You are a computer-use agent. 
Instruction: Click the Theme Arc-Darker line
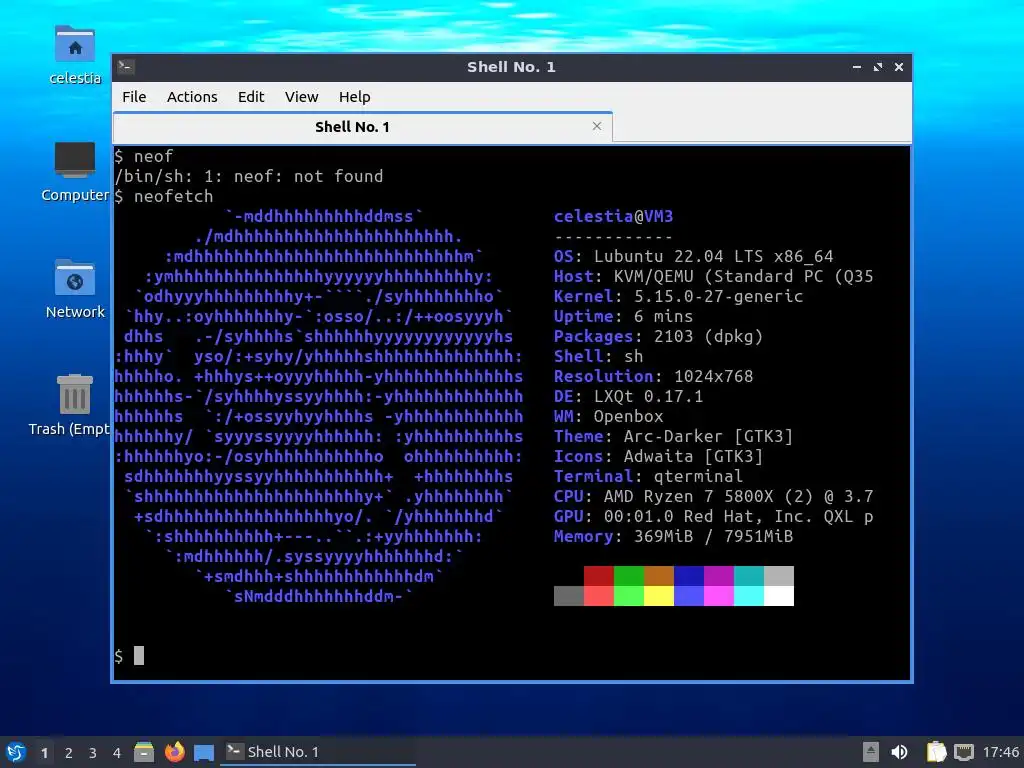tap(673, 436)
